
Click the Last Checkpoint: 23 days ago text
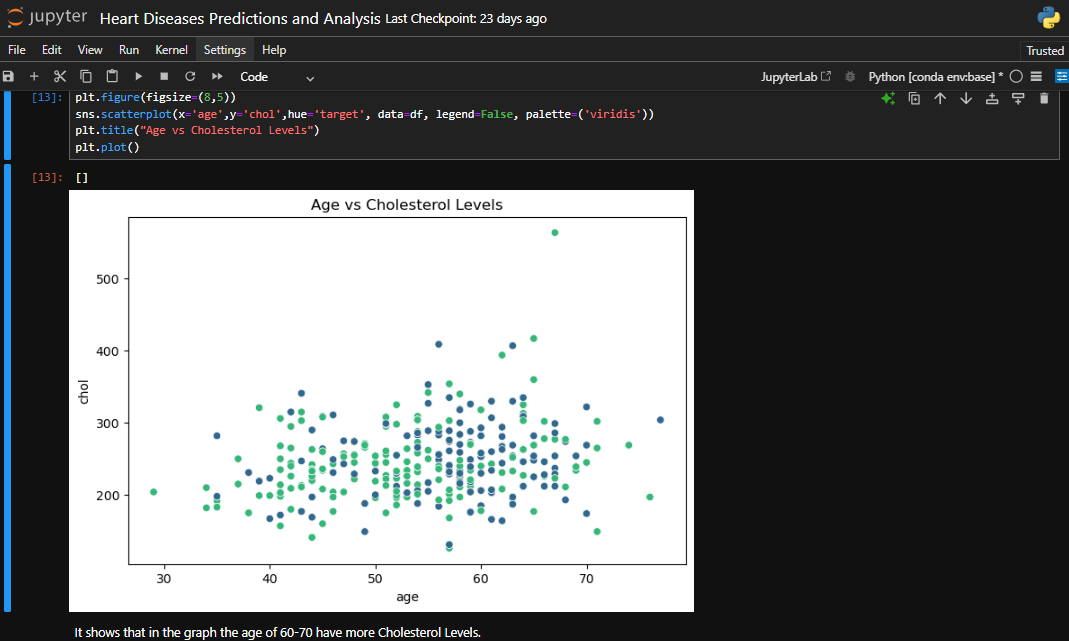pyautogui.click(x=466, y=18)
